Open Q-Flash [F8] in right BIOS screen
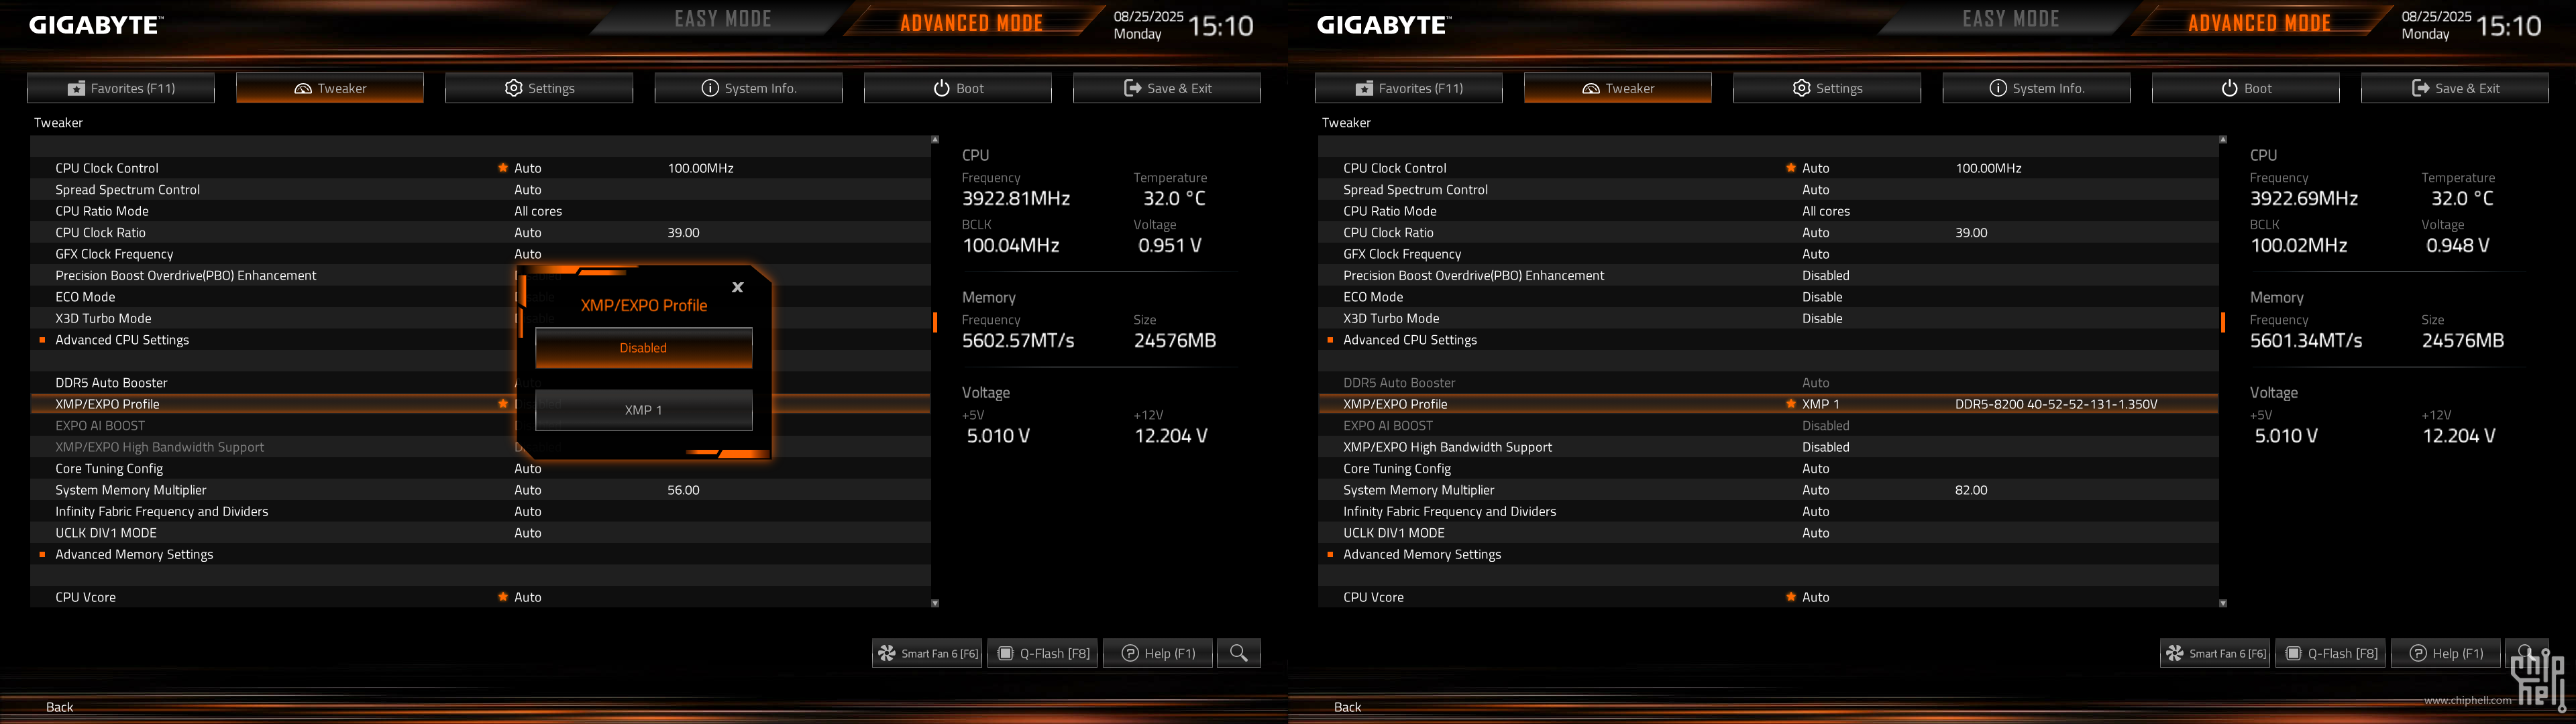Image resolution: width=2576 pixels, height=724 pixels. coord(2330,653)
